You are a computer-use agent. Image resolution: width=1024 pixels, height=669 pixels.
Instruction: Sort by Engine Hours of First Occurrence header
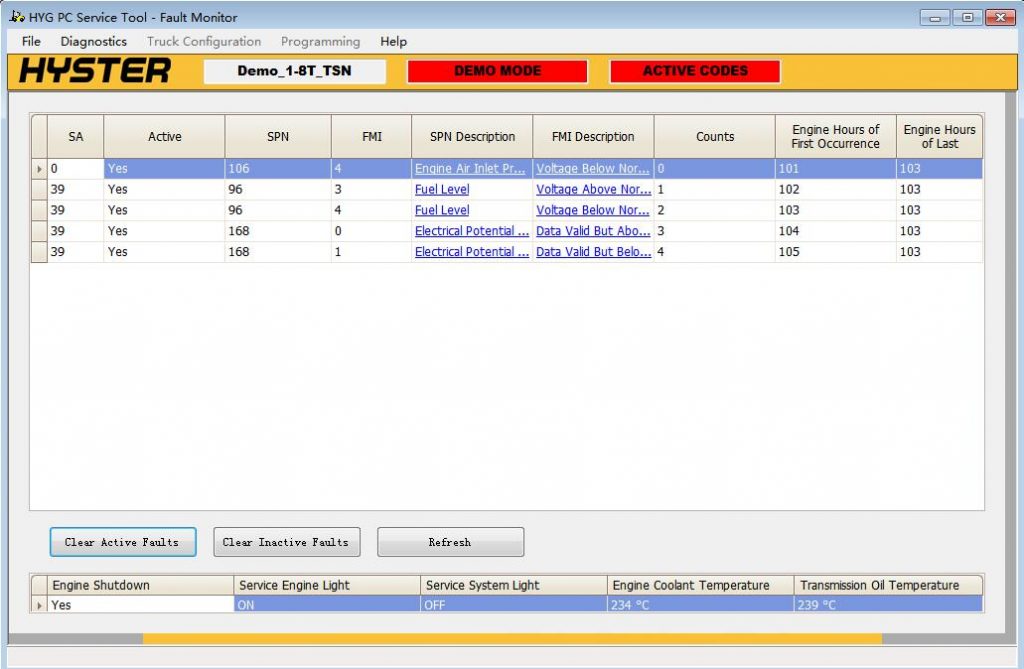pos(836,137)
